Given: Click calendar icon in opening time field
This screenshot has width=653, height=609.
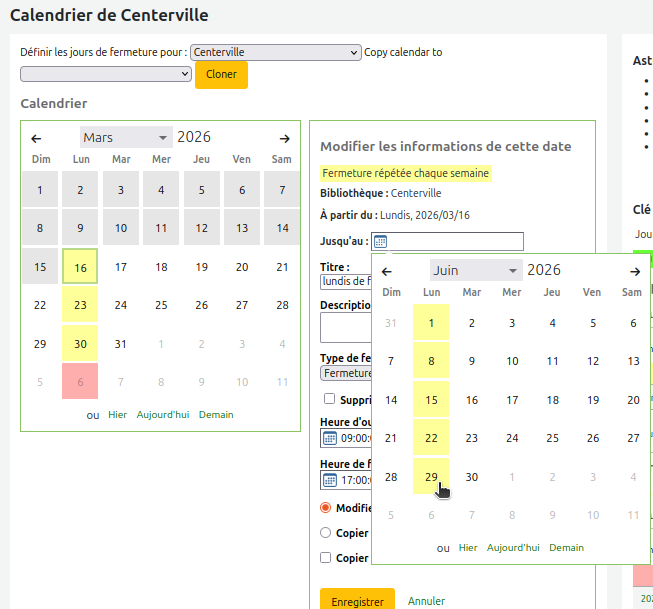Looking at the screenshot, I should 330,438.
